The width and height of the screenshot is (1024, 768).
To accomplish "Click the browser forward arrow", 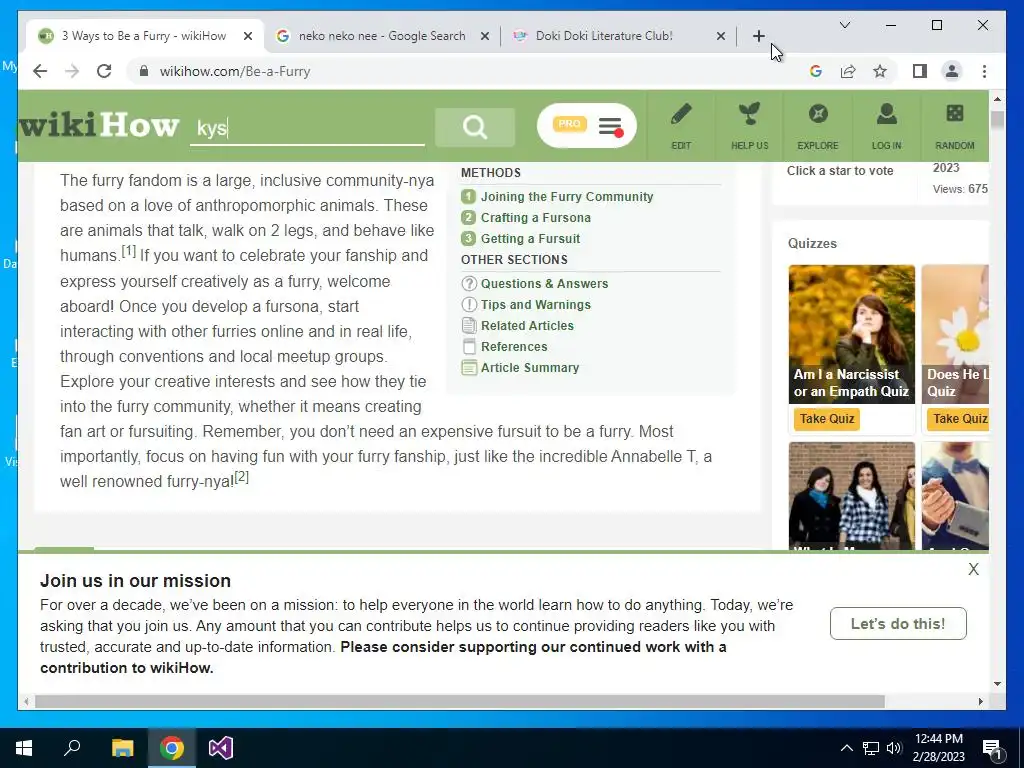I will [x=72, y=71].
